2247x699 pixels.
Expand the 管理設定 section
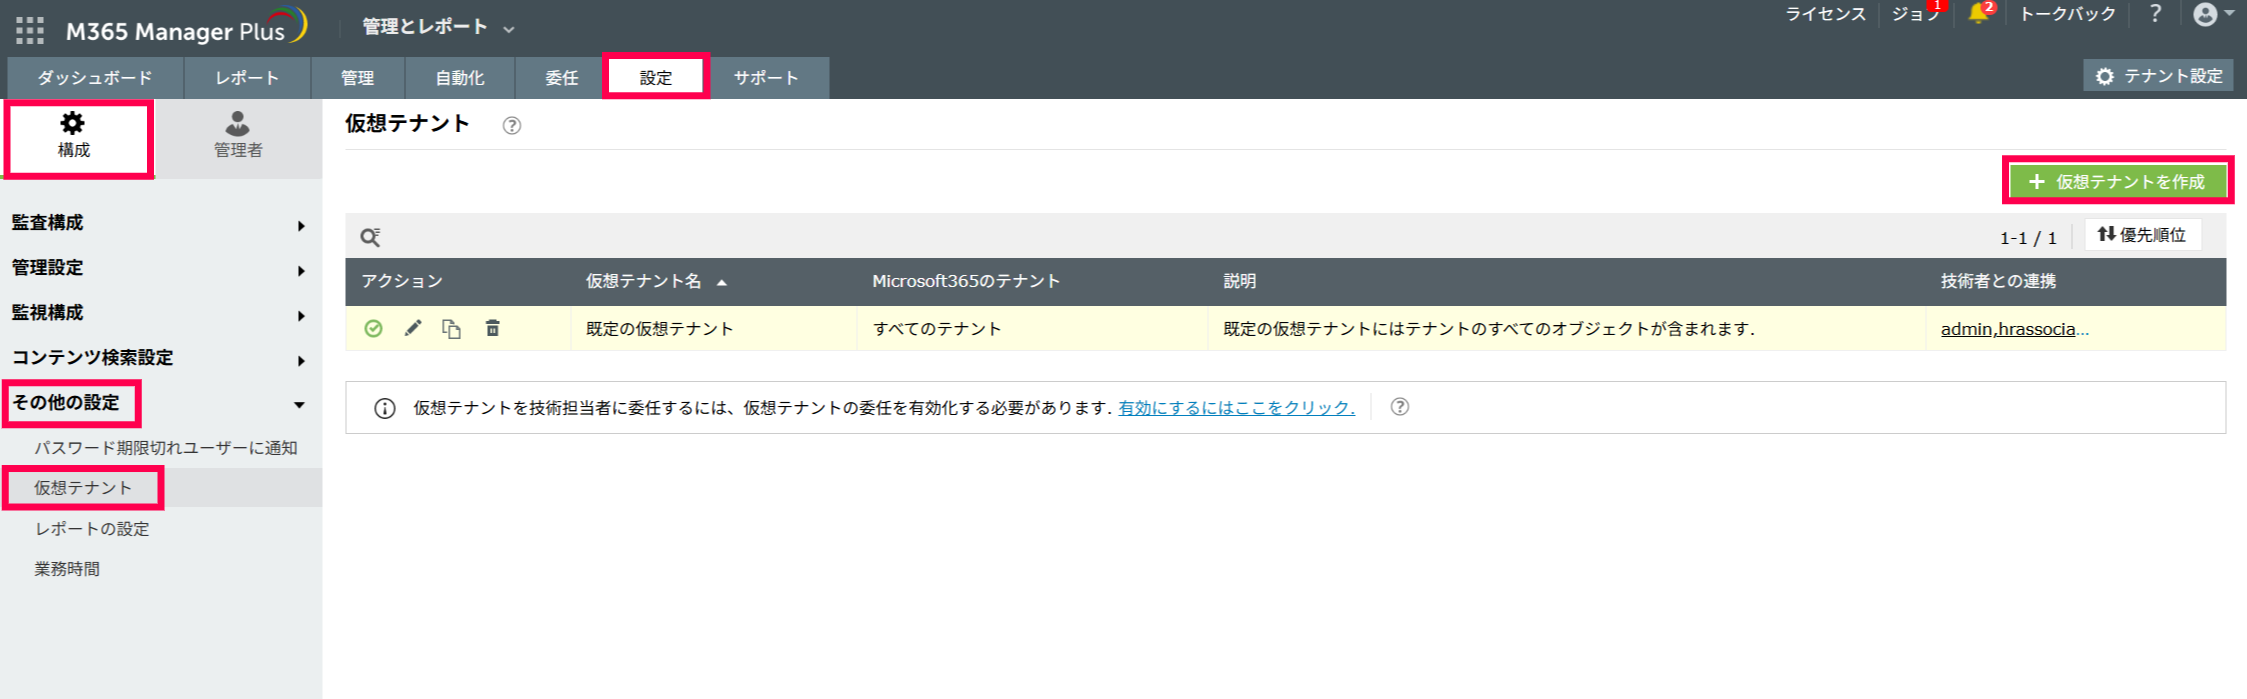click(160, 268)
